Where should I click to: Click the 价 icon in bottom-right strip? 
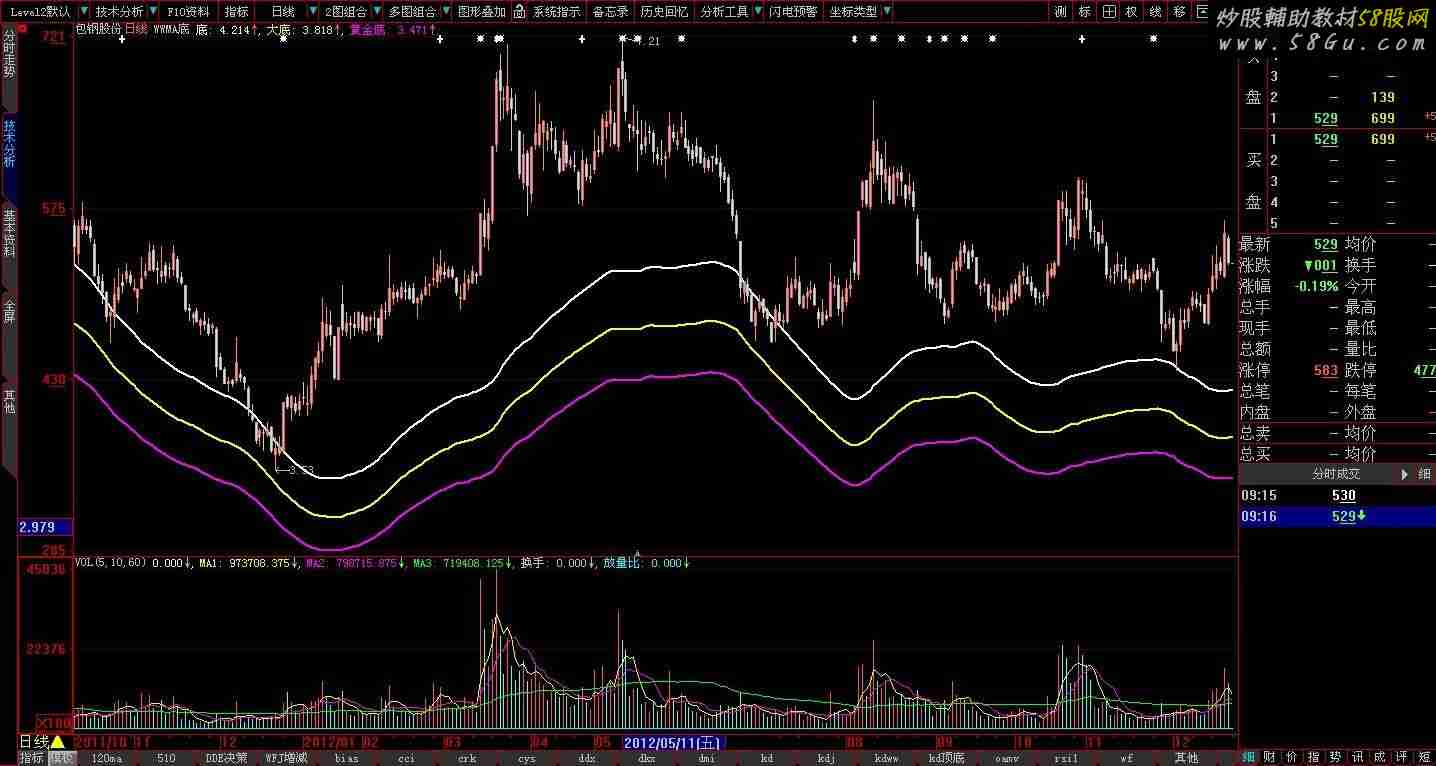1292,757
